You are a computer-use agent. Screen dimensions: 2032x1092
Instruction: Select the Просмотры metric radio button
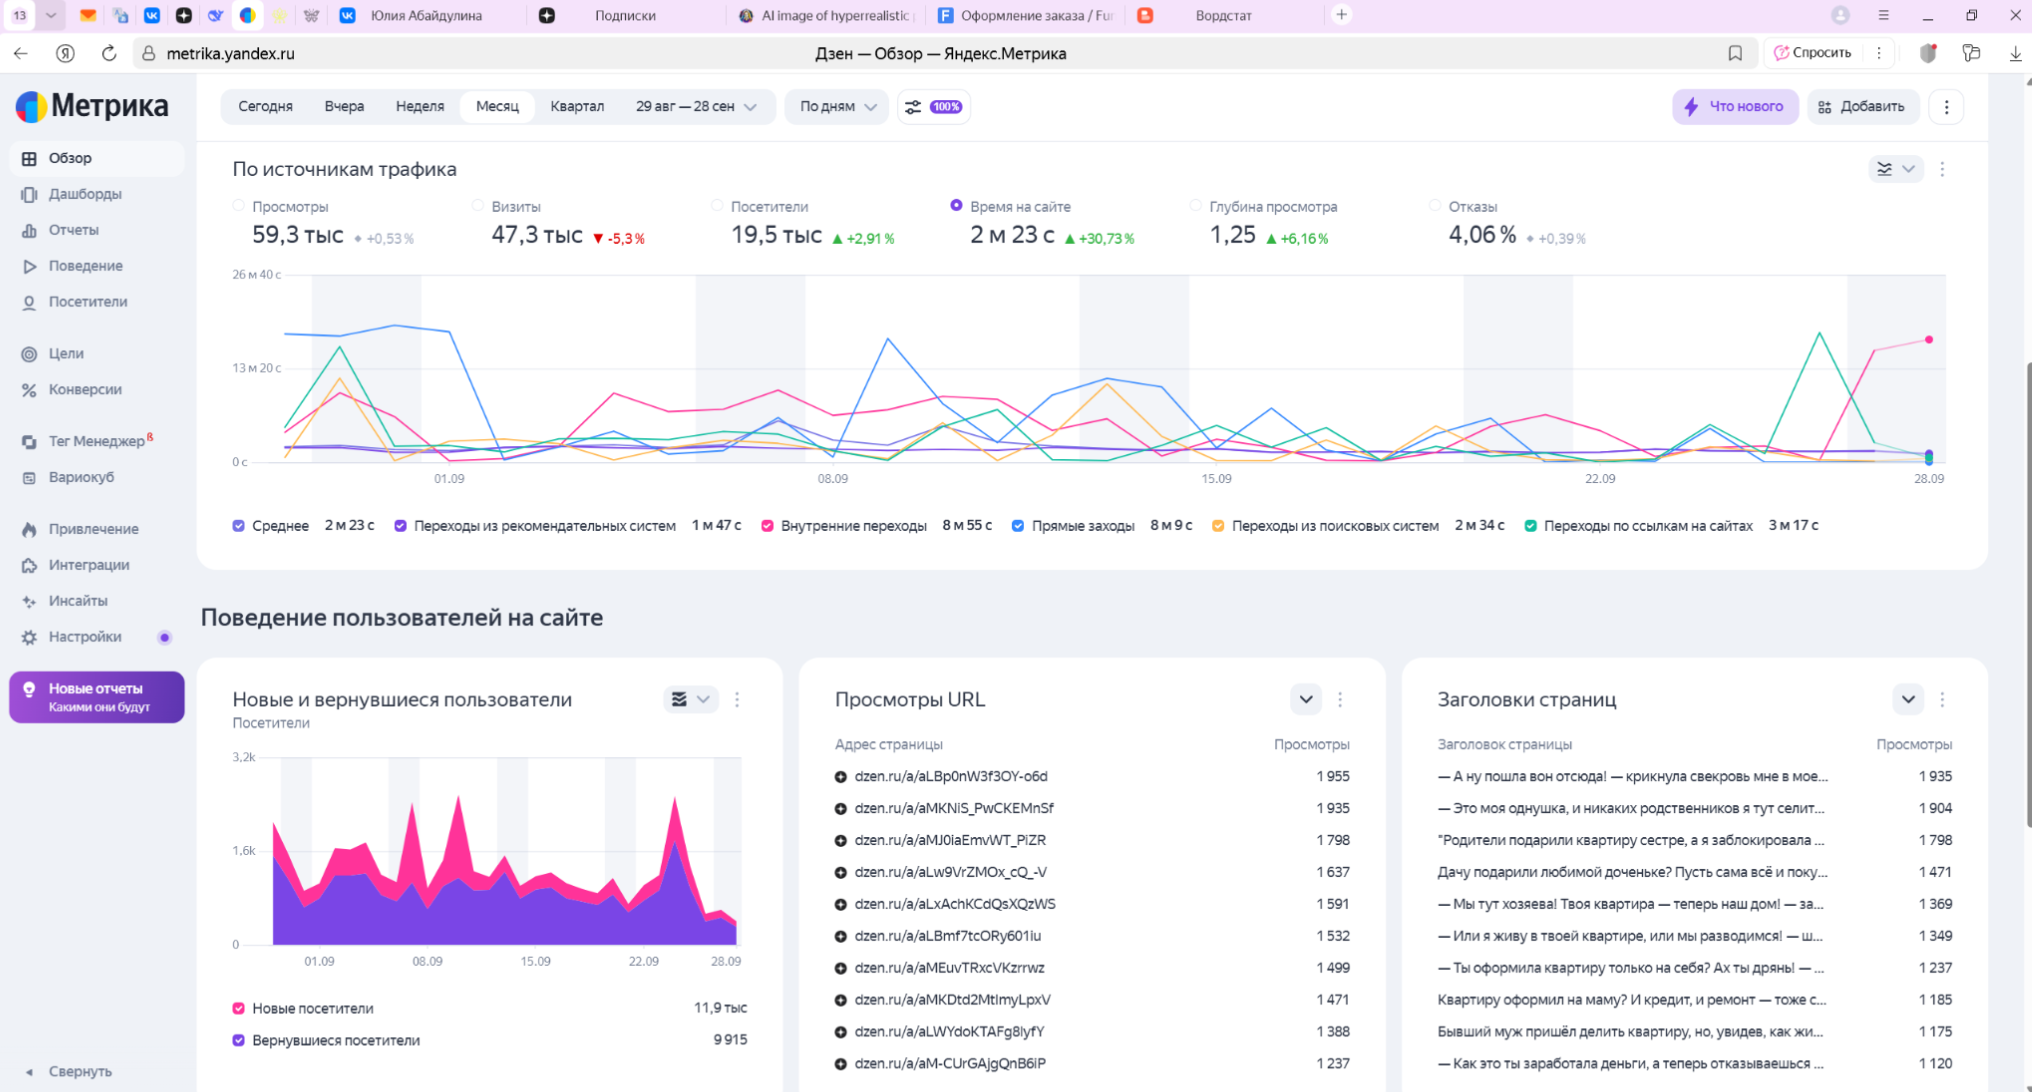(x=238, y=206)
